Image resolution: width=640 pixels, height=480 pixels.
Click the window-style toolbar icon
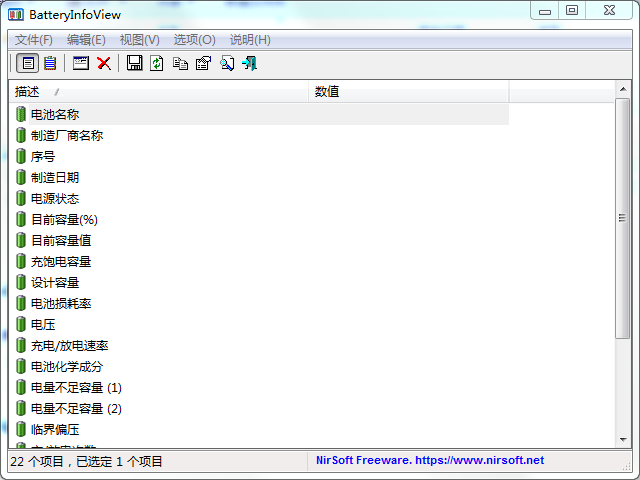click(x=81, y=63)
